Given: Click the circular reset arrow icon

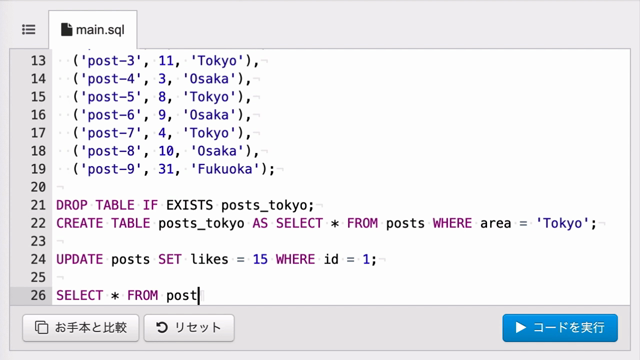Looking at the screenshot, I should click(162, 327).
